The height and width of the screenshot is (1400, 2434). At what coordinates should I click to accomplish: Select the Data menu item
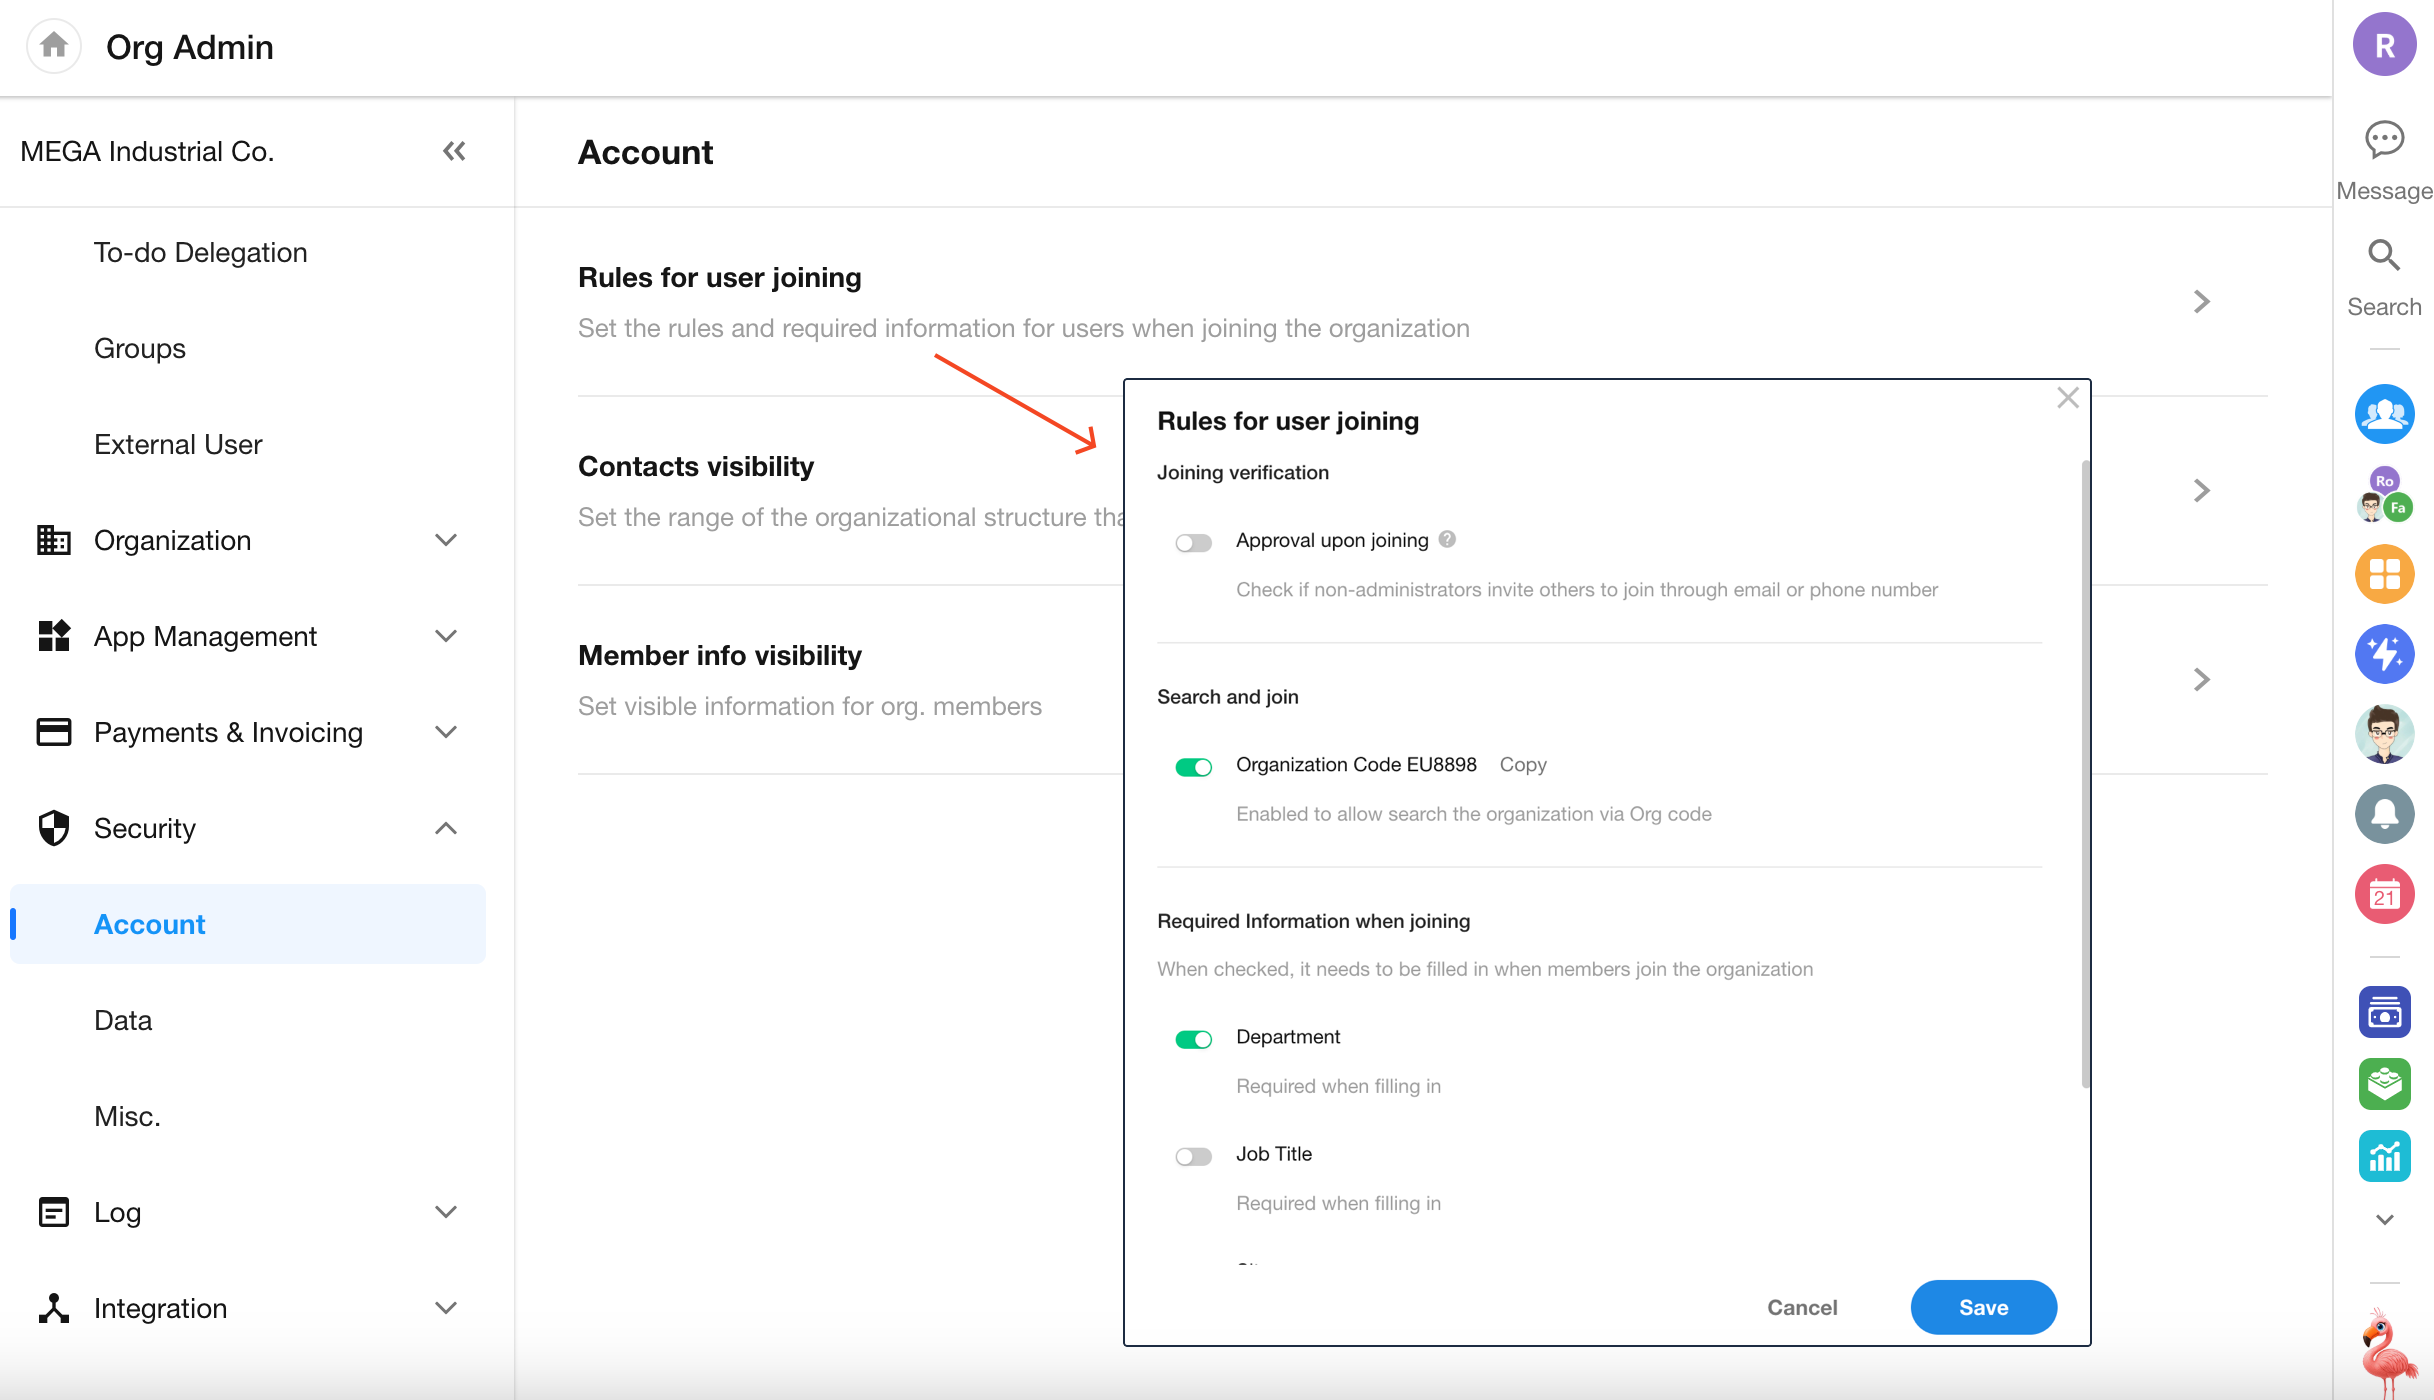123,1020
